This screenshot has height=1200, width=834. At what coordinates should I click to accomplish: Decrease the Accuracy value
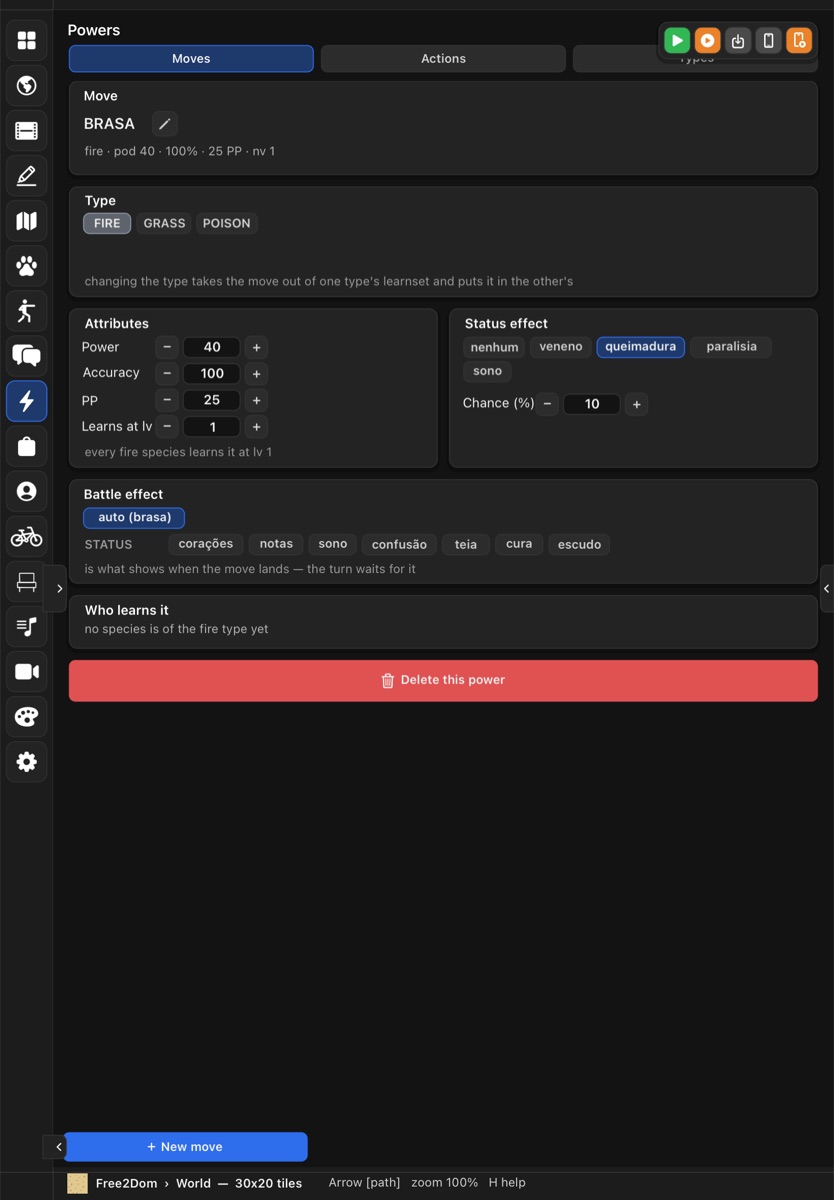(167, 374)
